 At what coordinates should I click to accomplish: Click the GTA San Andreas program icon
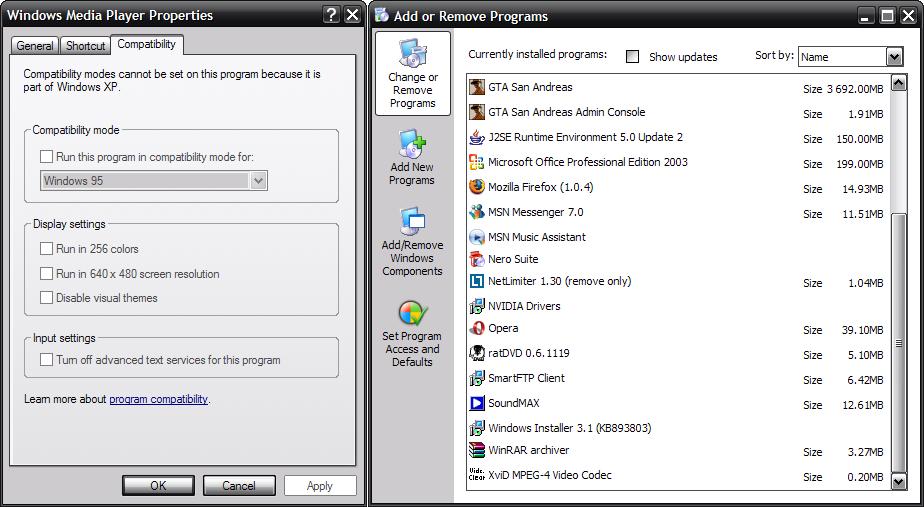click(x=477, y=87)
